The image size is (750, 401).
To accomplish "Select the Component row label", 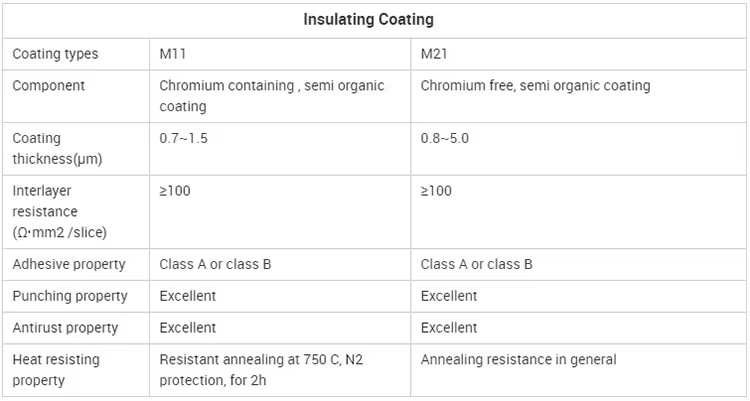I will 48,86.
